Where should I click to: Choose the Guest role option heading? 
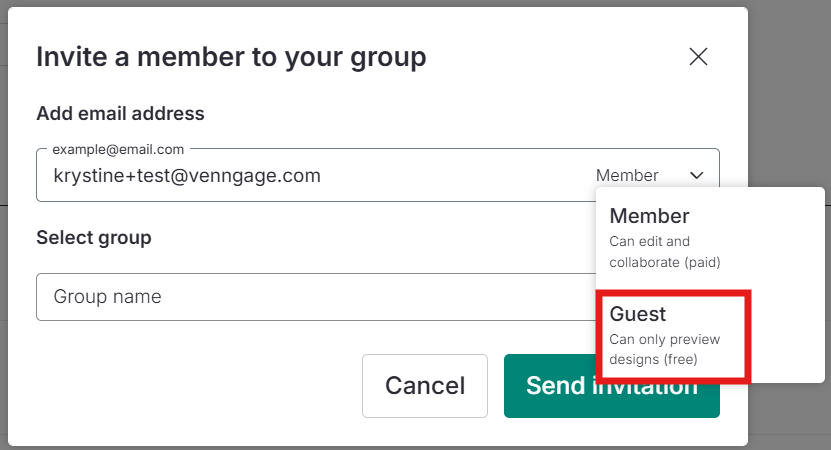[x=638, y=314]
